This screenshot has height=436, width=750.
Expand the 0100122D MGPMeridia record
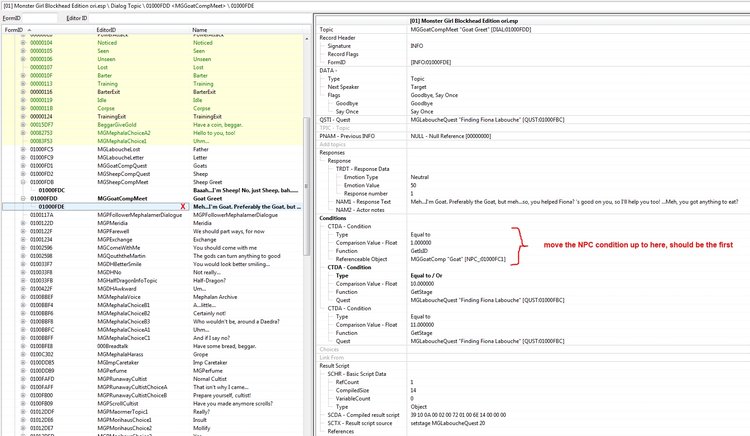pyautogui.click(x=23, y=223)
